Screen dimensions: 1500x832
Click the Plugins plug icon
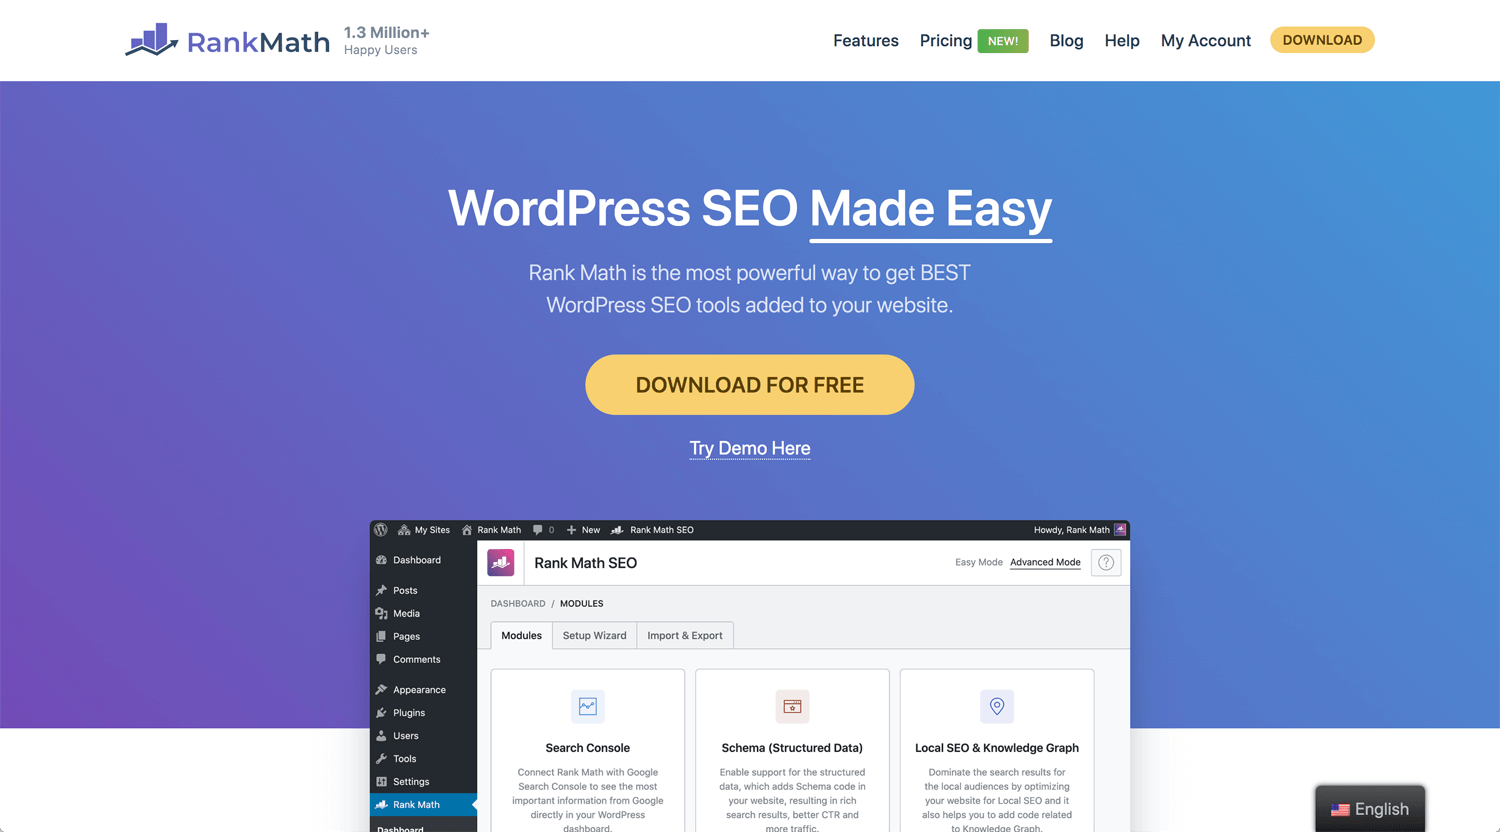click(381, 713)
